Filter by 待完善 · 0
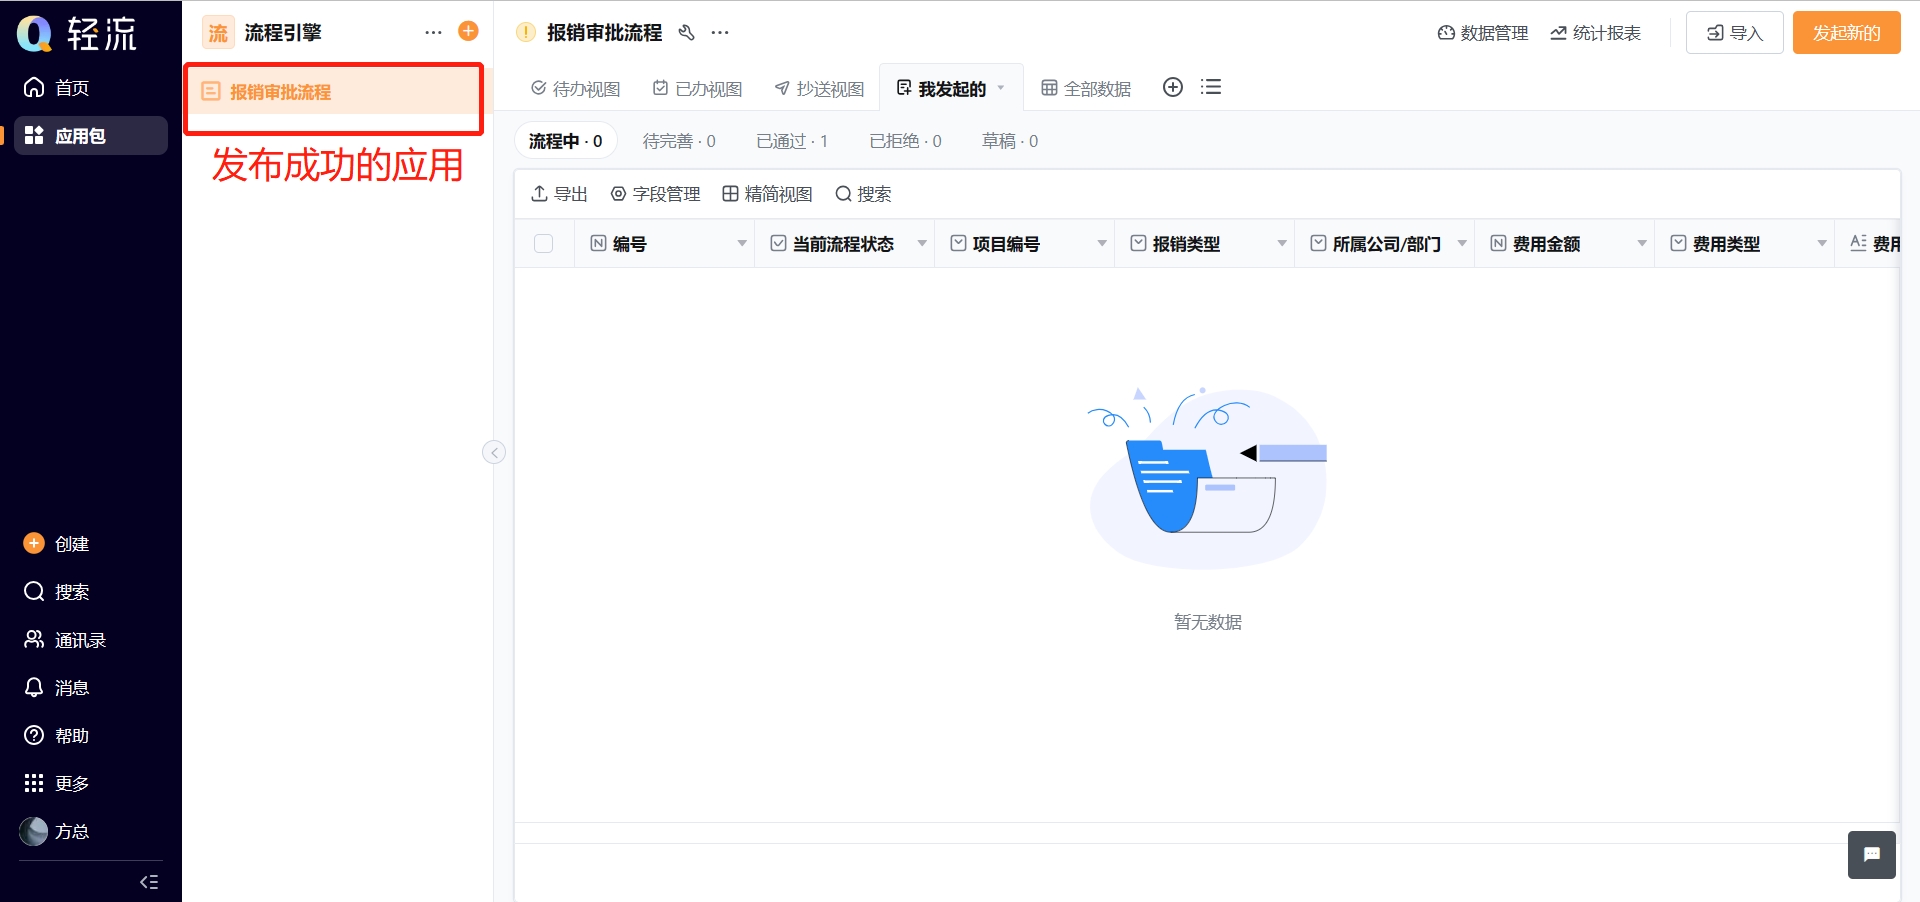This screenshot has width=1920, height=902. click(x=679, y=141)
